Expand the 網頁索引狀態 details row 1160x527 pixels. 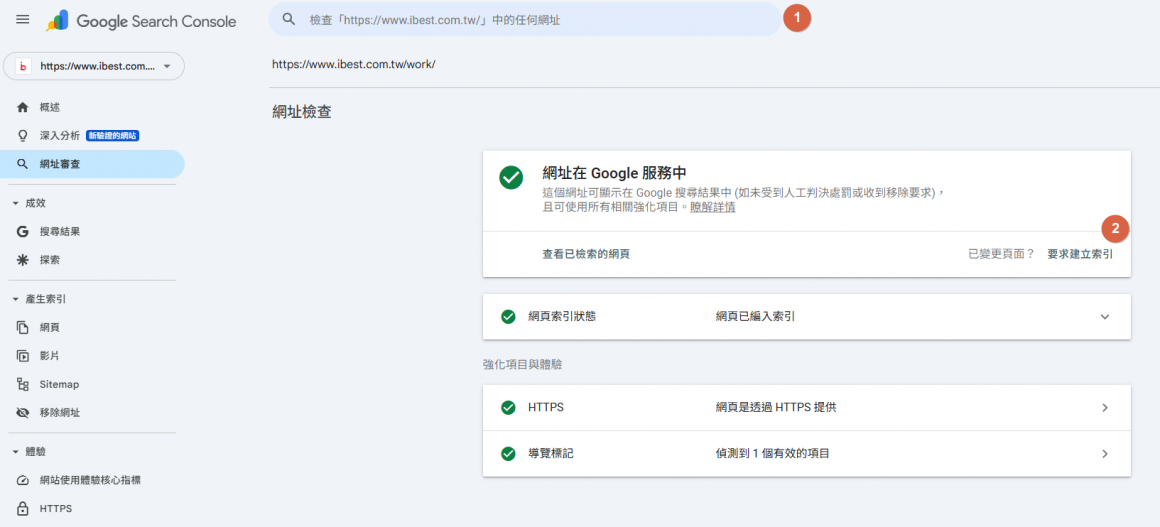pyautogui.click(x=1104, y=317)
